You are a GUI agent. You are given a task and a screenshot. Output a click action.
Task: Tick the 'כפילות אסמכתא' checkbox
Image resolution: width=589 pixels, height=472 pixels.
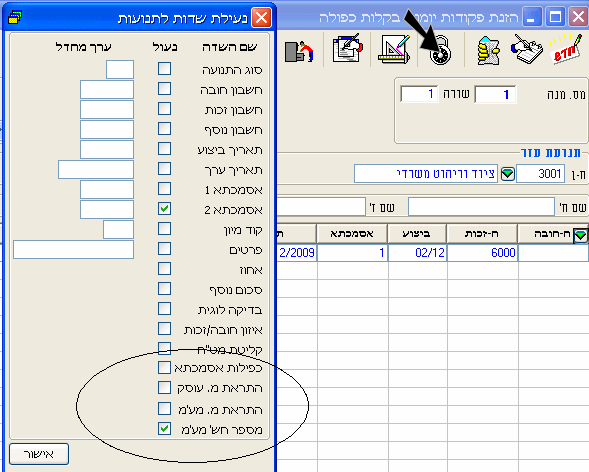click(165, 368)
